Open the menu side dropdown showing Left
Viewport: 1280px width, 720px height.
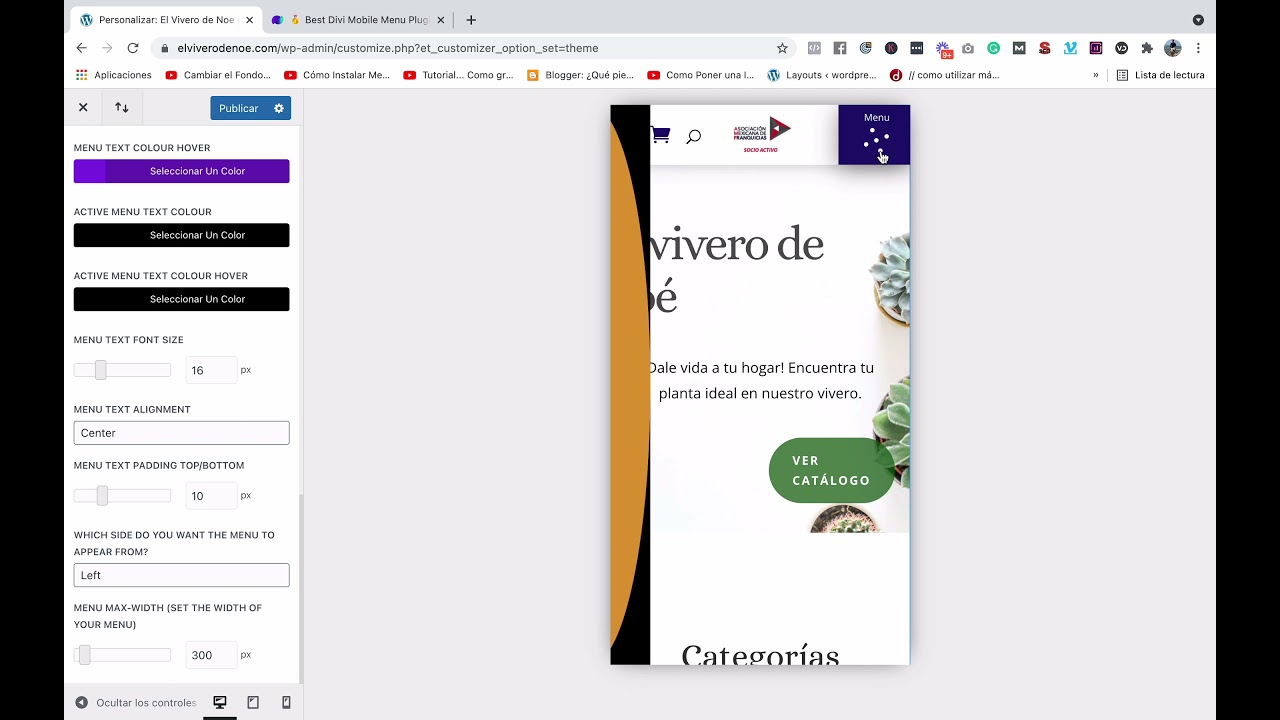coord(181,575)
